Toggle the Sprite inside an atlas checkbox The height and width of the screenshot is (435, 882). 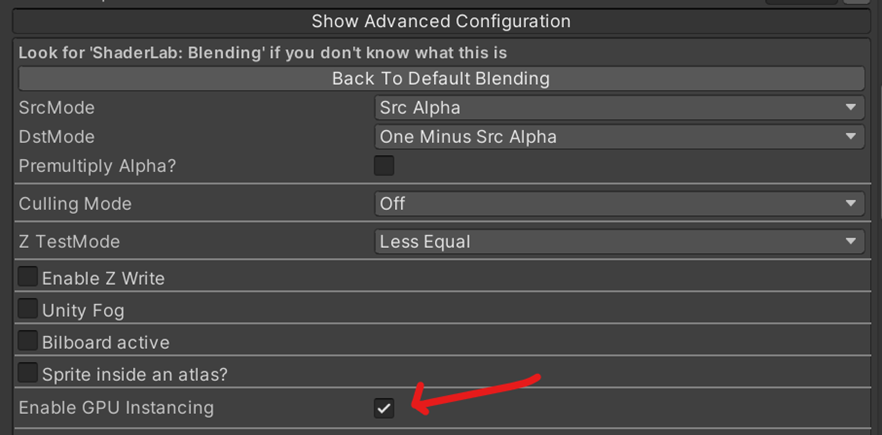(28, 373)
